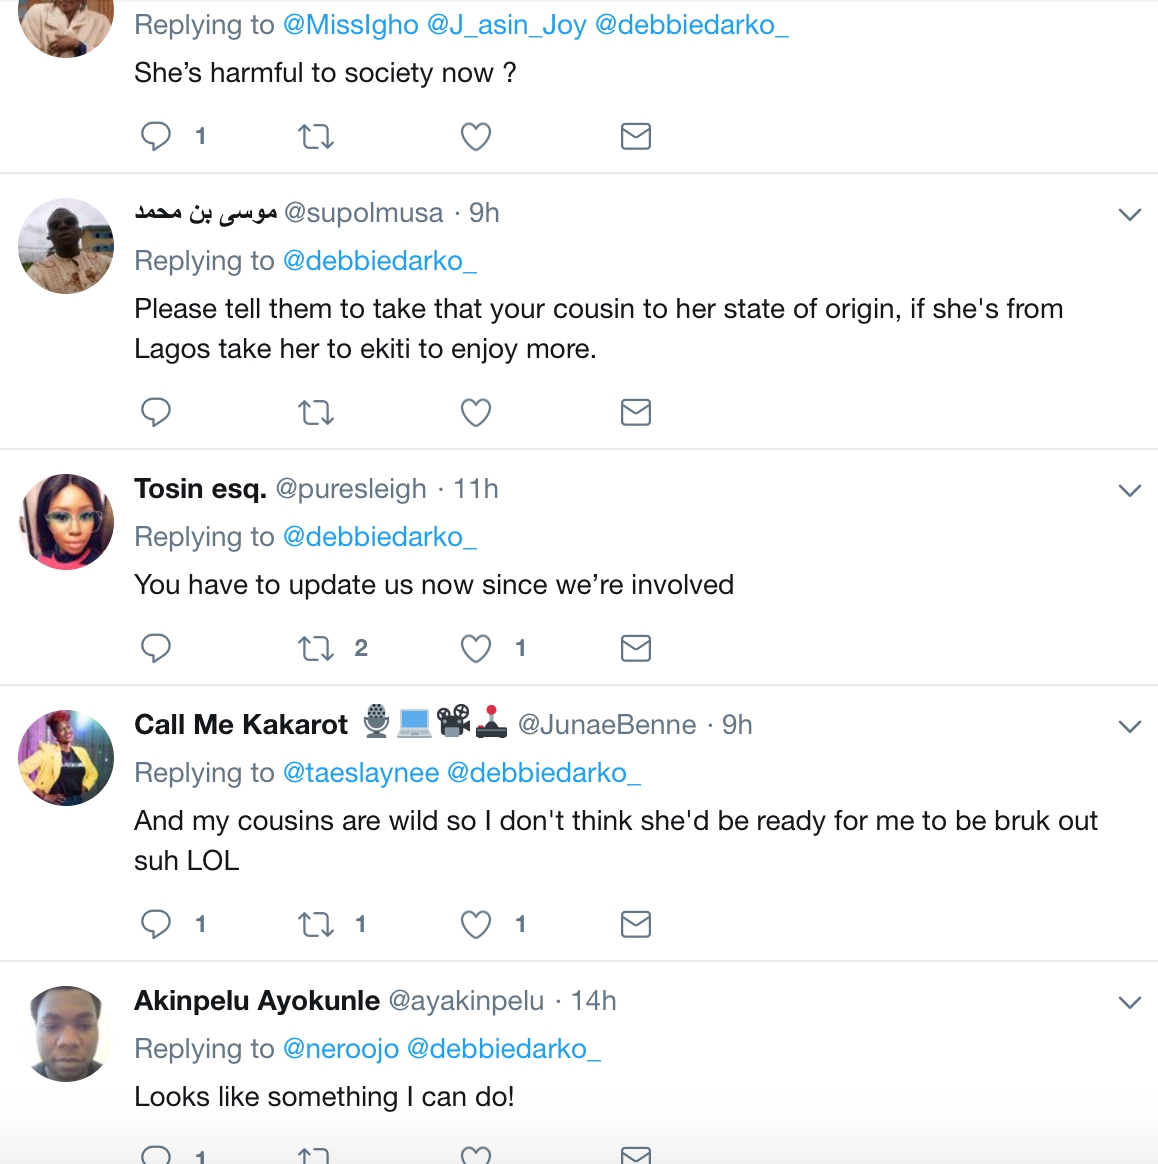Reply to the 'harmful to society' tweet
The image size is (1158, 1164).
click(156, 136)
